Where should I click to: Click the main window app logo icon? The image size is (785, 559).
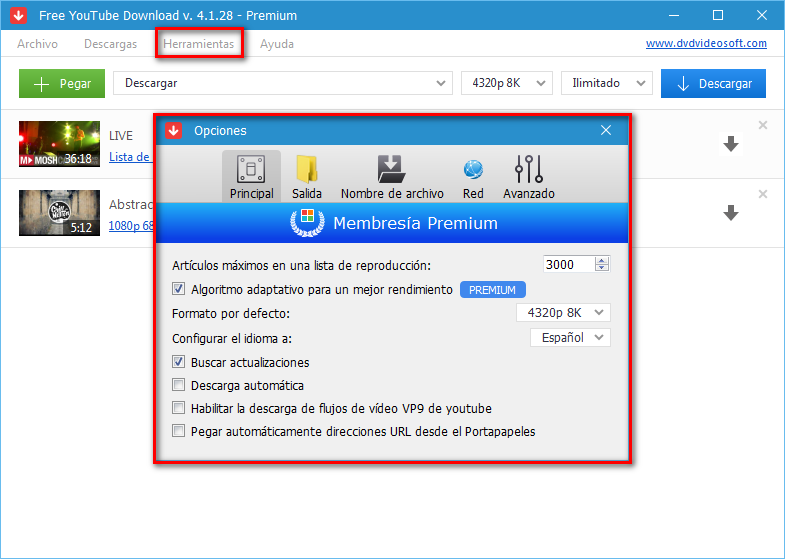click(19, 15)
